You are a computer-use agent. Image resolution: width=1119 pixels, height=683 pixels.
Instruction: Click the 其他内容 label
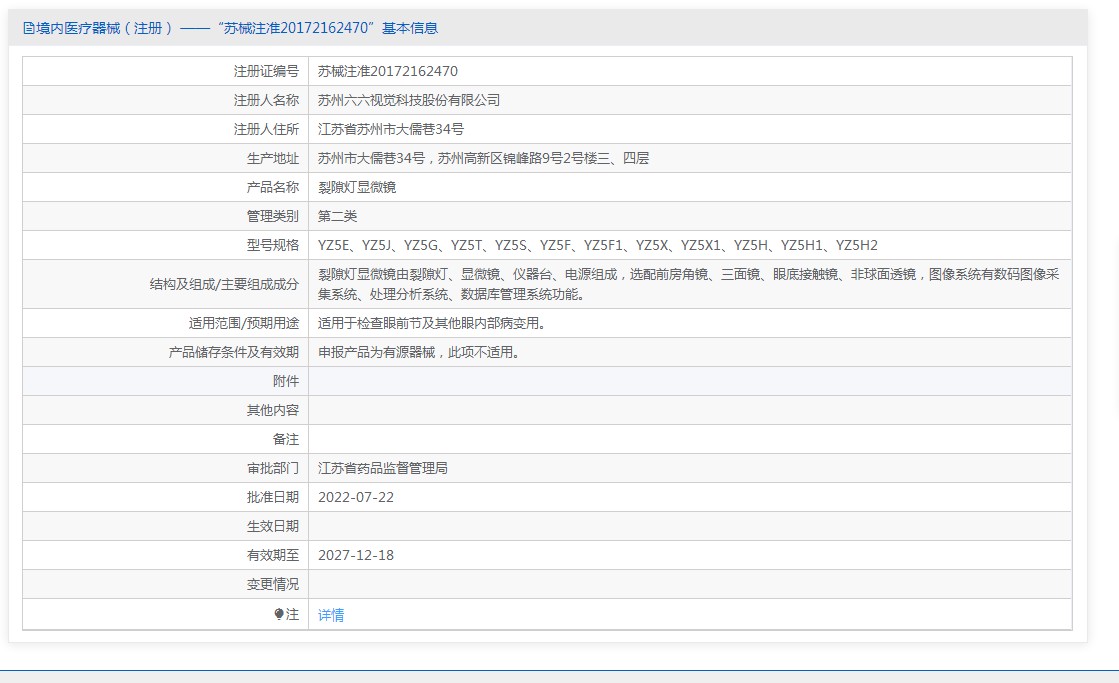tap(273, 410)
